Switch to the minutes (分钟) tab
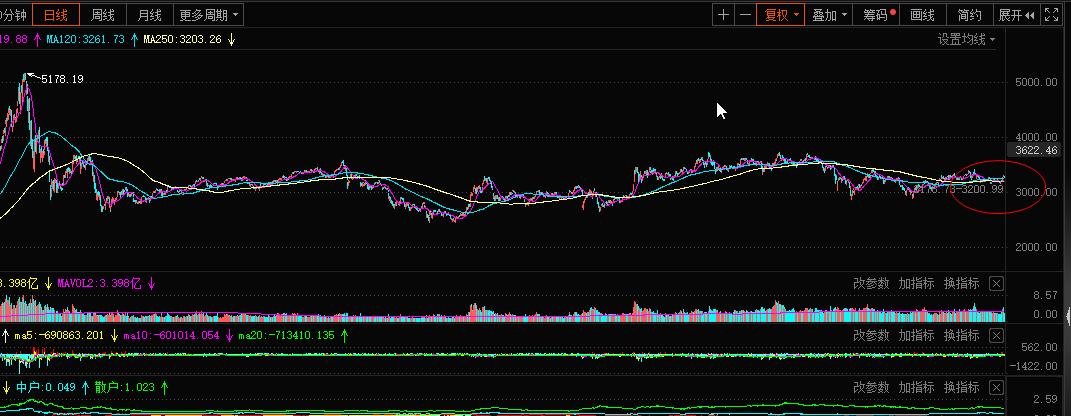The image size is (1071, 416). [x=14, y=14]
